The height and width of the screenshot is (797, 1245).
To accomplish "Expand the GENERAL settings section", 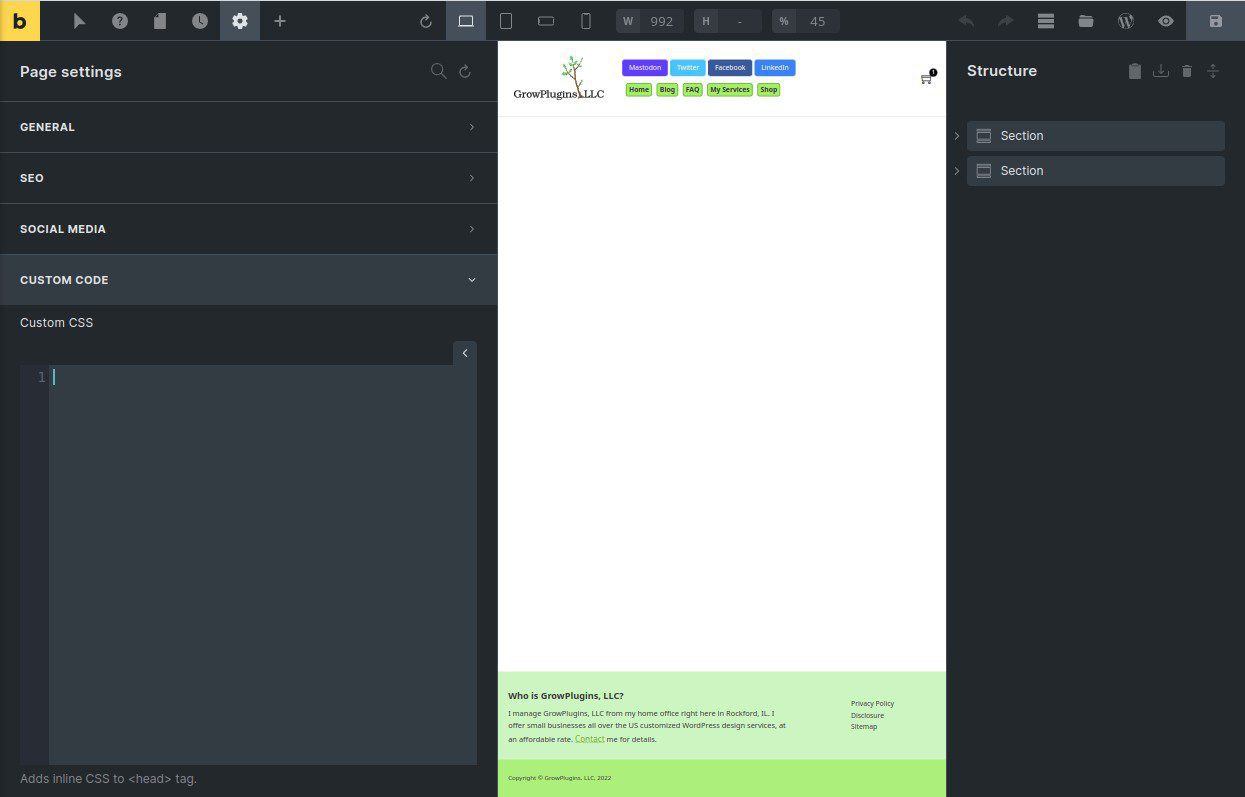I will pyautogui.click(x=248, y=127).
